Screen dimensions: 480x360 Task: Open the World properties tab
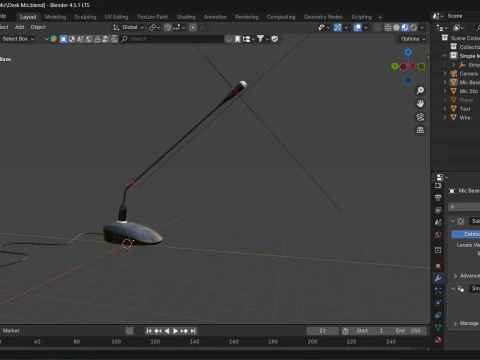438,235
